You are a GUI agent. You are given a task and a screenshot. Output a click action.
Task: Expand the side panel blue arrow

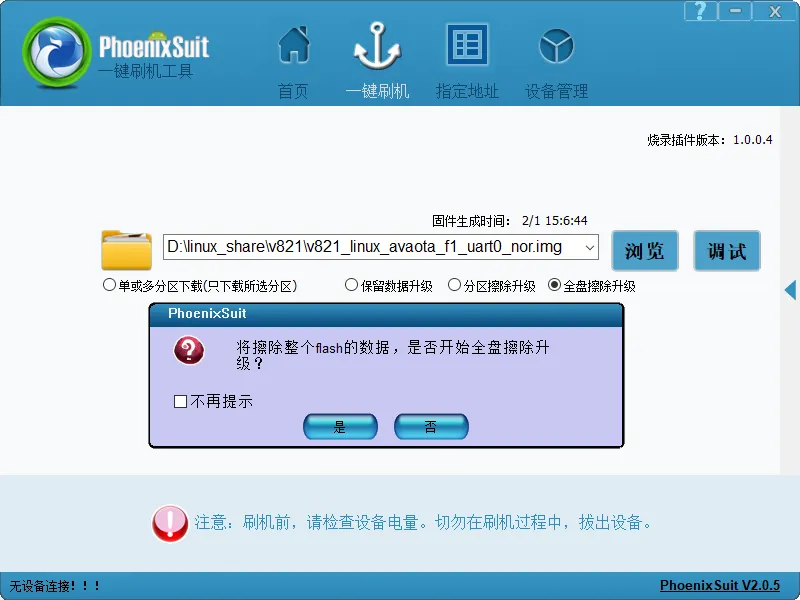pos(790,290)
